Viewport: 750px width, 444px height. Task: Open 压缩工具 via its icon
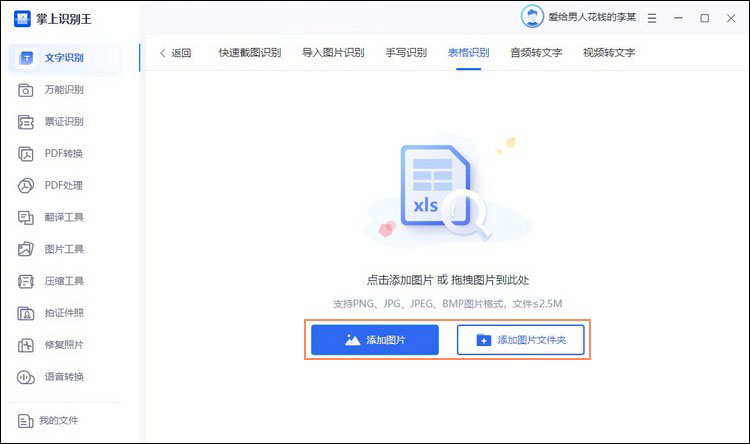pyautogui.click(x=25, y=281)
